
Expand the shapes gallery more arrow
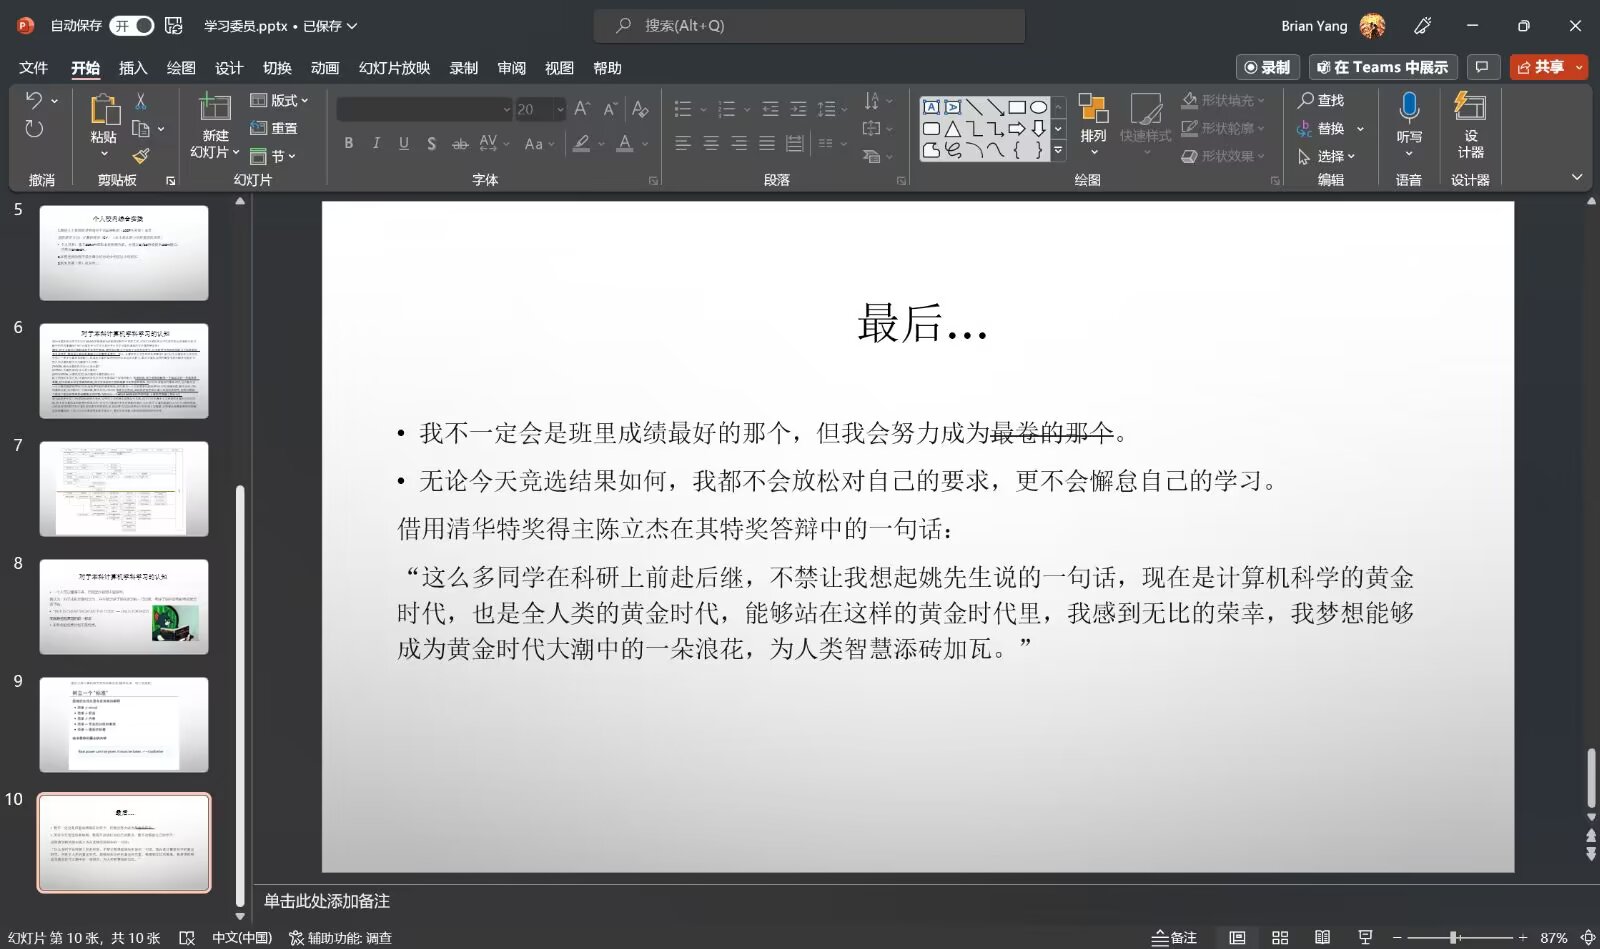1058,151
